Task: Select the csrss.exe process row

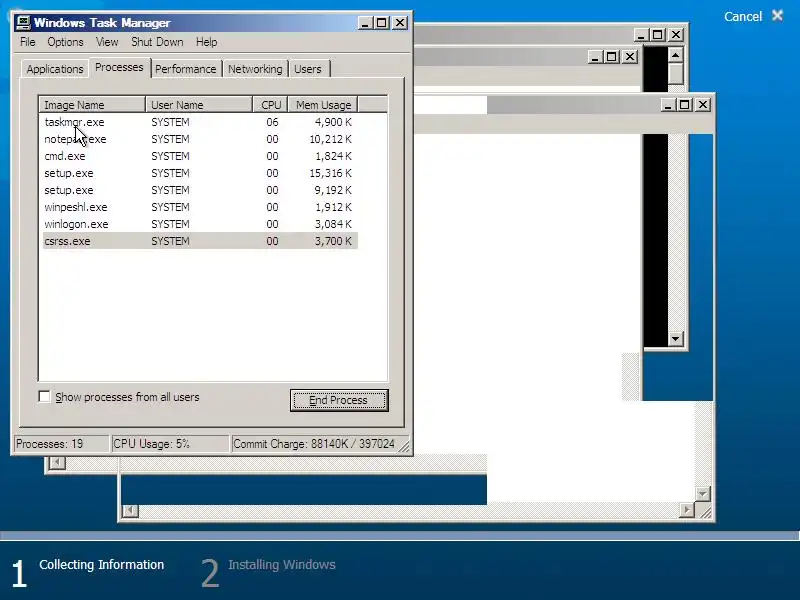Action: coord(200,241)
